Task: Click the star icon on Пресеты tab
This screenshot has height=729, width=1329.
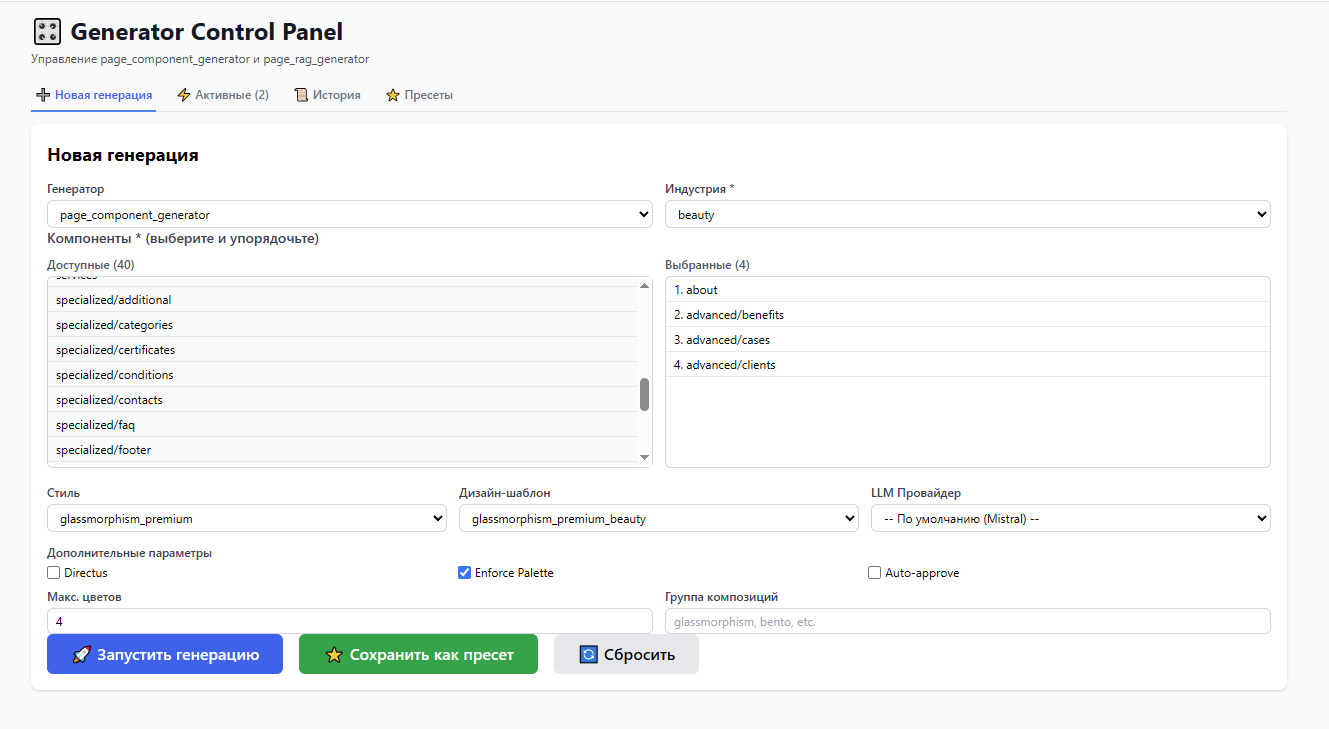Action: point(393,95)
